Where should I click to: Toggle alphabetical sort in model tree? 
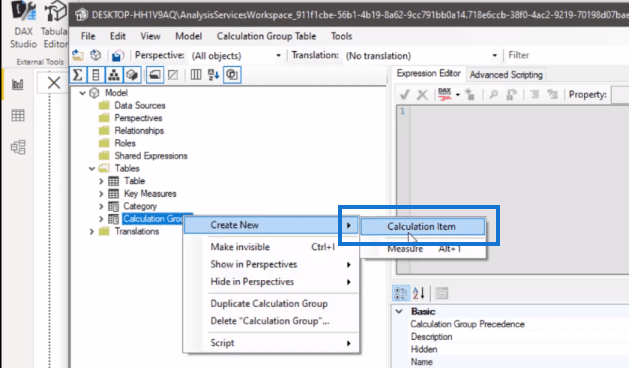point(213,75)
